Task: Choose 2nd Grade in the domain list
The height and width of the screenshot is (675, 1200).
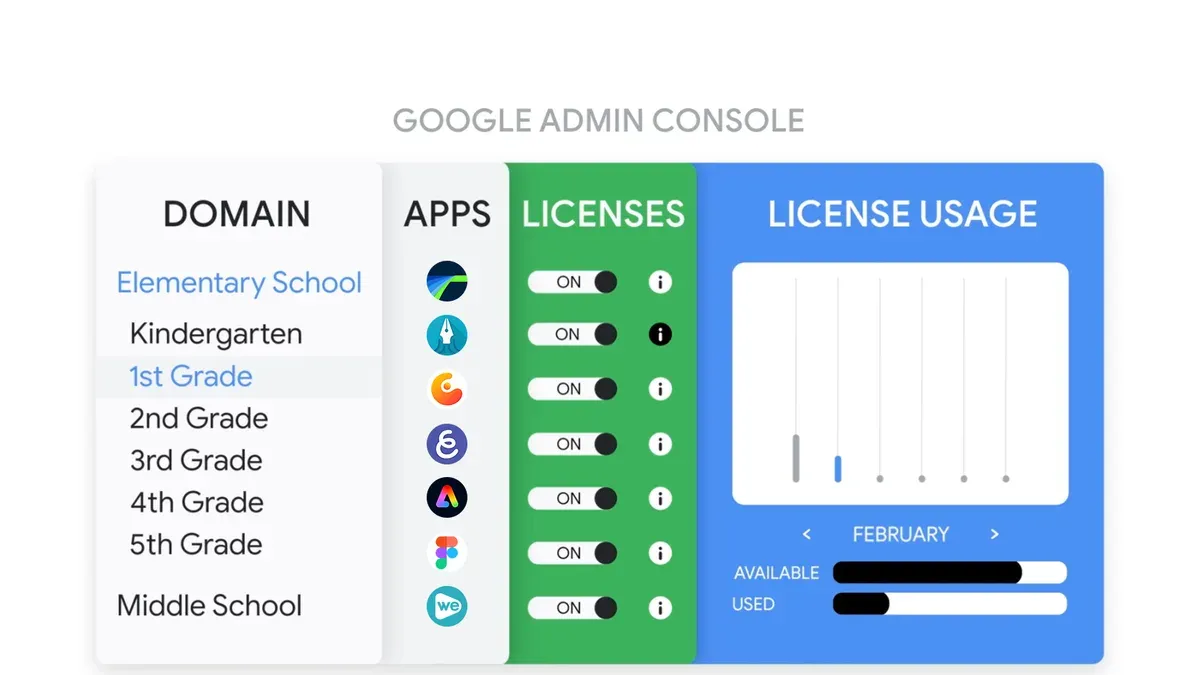Action: point(199,418)
